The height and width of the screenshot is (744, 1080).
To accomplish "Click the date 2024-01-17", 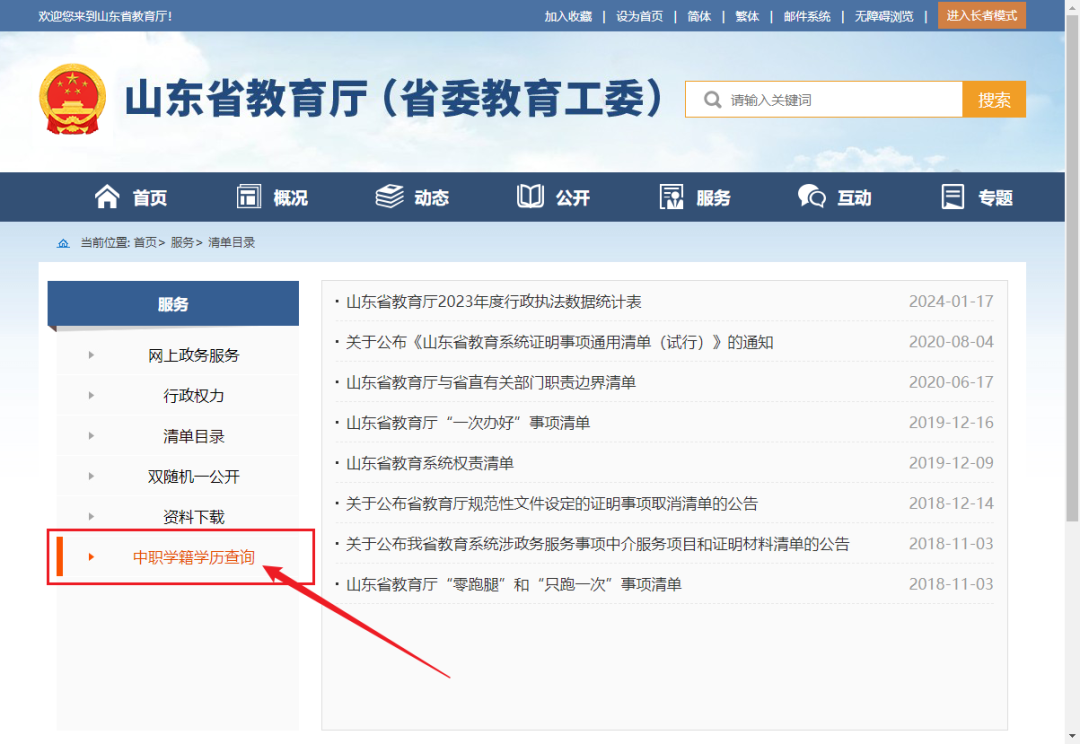I will [951, 301].
